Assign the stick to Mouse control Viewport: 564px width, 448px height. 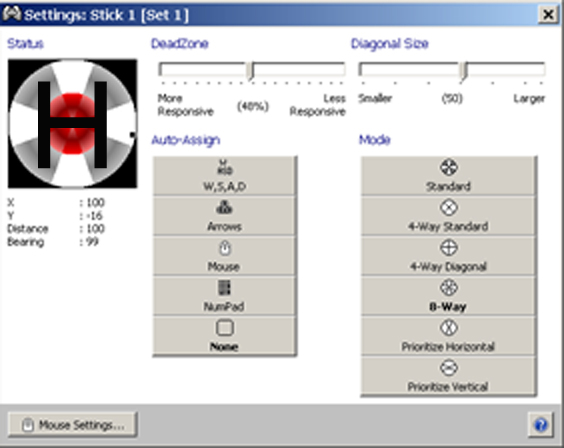click(225, 256)
